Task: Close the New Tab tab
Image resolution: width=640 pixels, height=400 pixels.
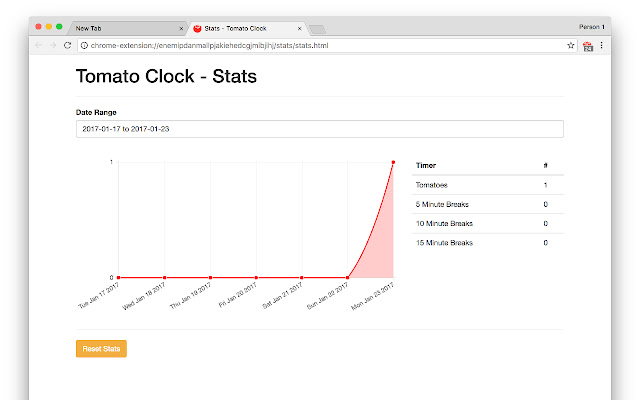Action: tap(181, 29)
